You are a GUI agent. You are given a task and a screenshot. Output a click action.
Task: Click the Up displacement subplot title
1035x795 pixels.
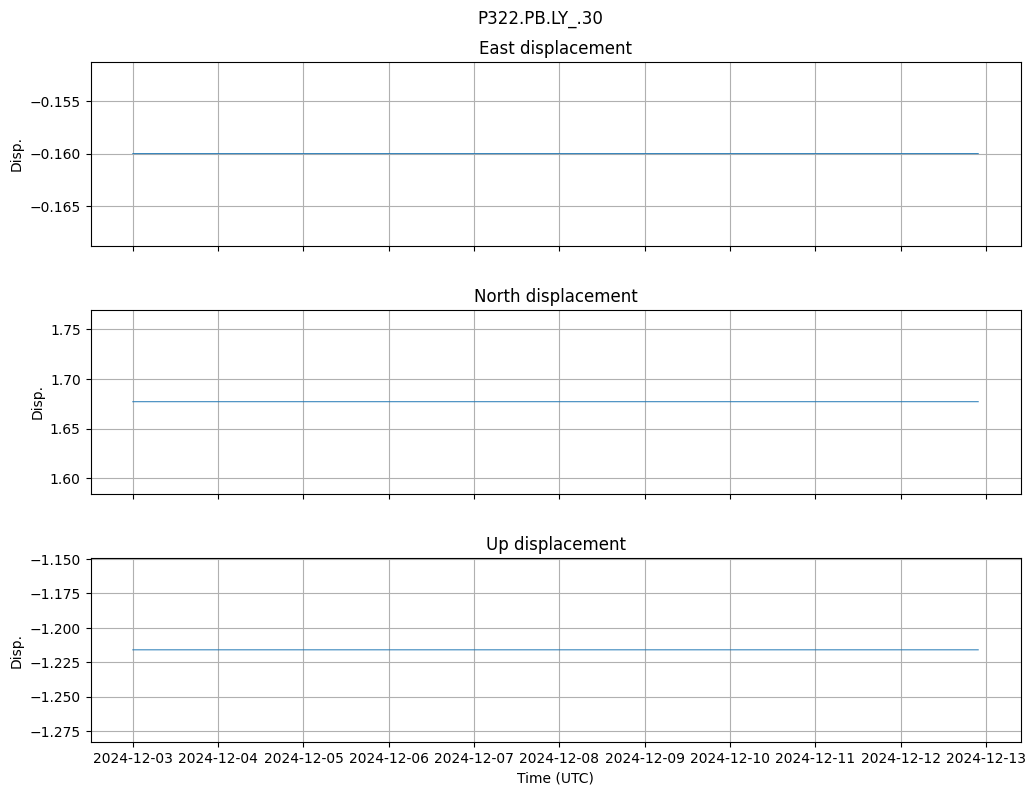click(555, 544)
